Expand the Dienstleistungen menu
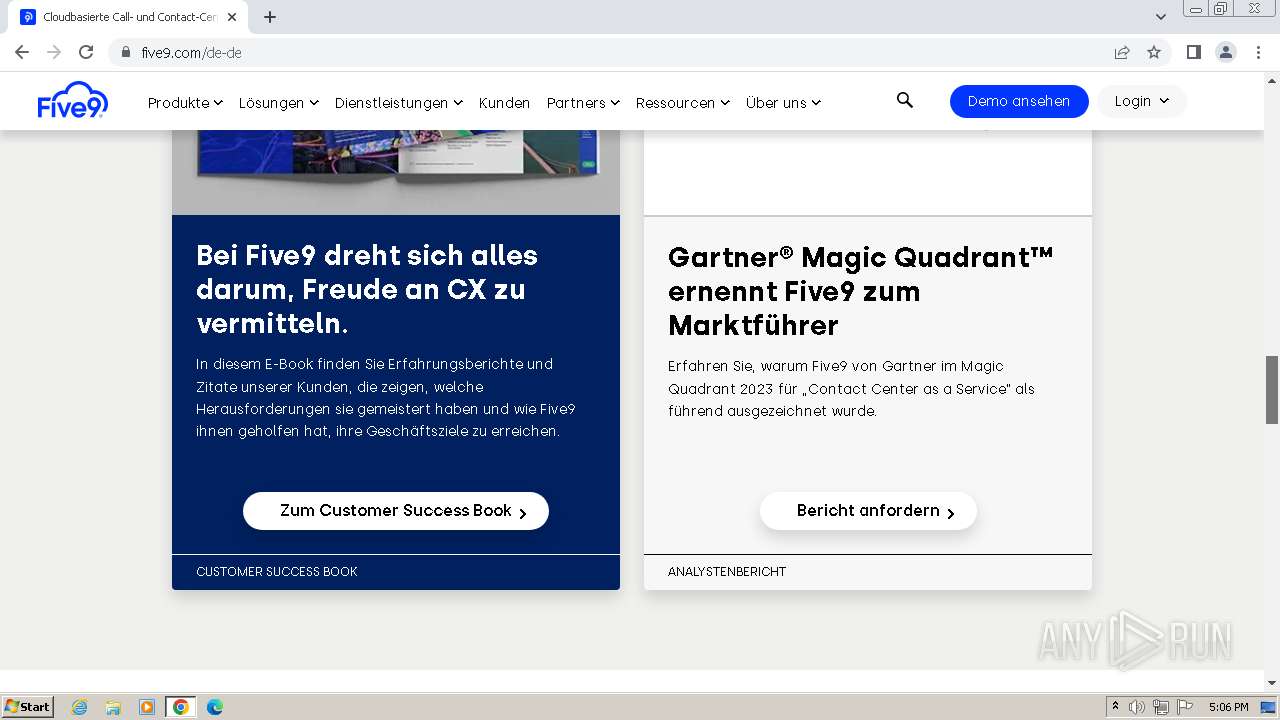This screenshot has width=1280, height=720. [x=398, y=102]
